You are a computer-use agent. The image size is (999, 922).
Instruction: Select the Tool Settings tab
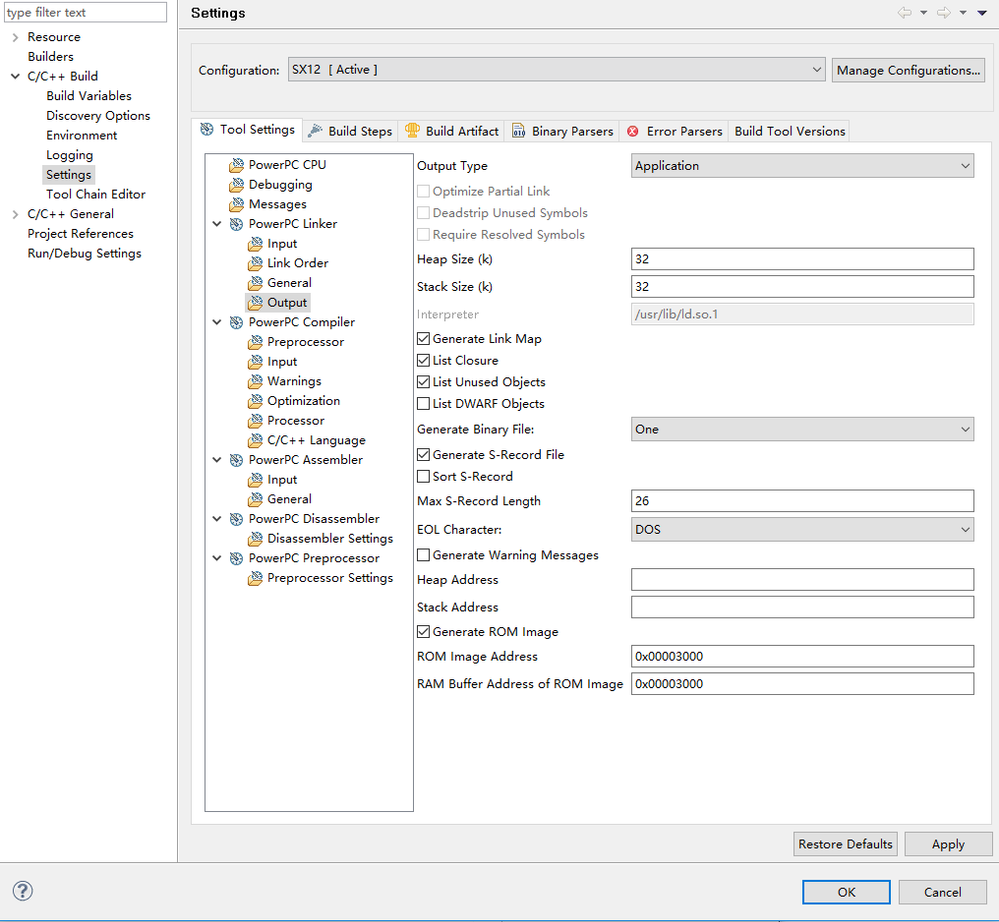point(247,130)
